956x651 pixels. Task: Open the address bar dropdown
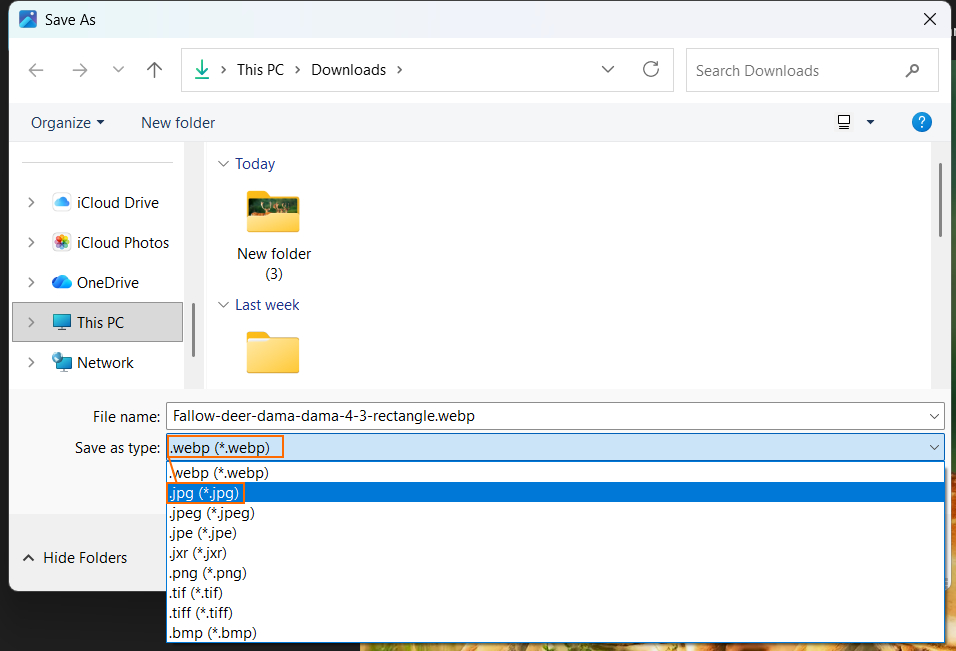pyautogui.click(x=608, y=70)
